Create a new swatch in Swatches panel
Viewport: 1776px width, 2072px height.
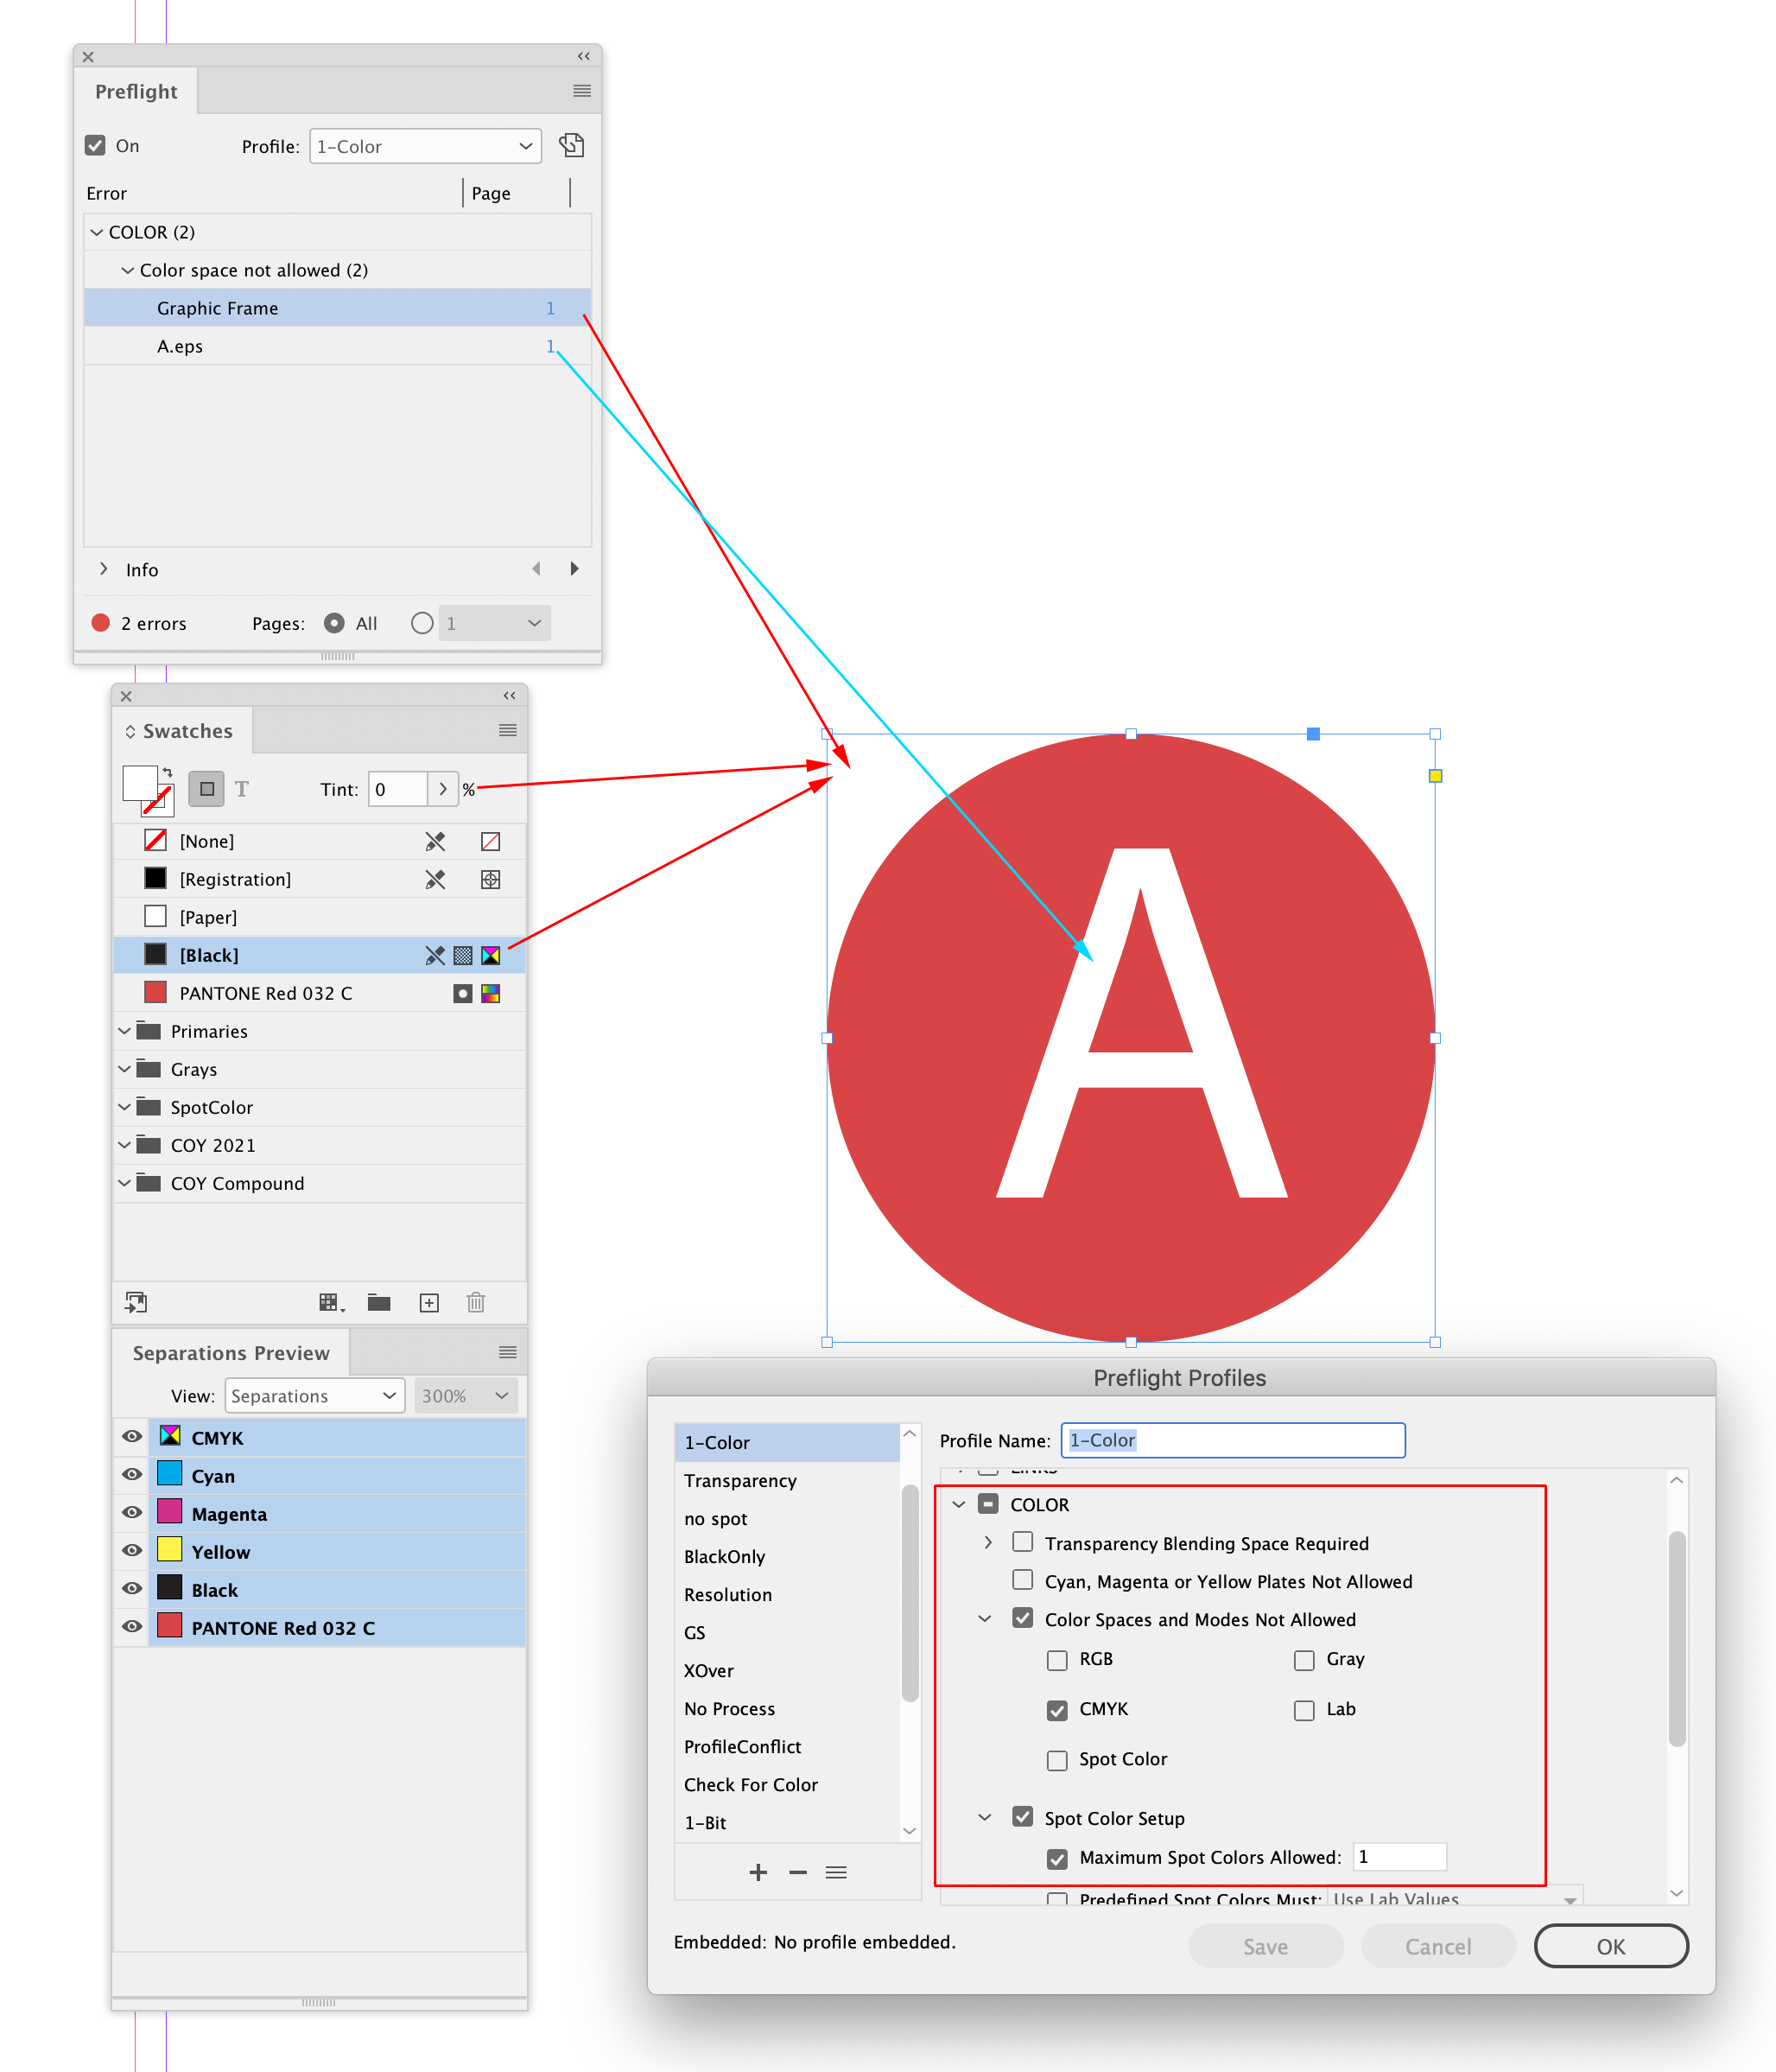click(428, 1302)
